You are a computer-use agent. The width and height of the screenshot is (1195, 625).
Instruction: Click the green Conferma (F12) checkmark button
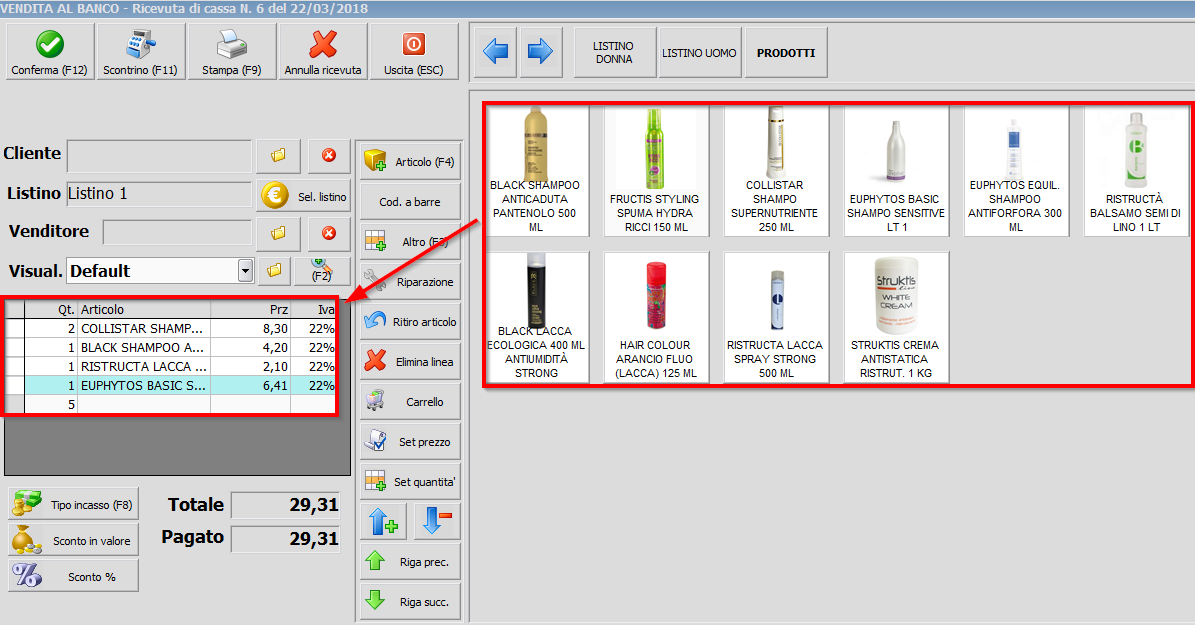point(50,51)
